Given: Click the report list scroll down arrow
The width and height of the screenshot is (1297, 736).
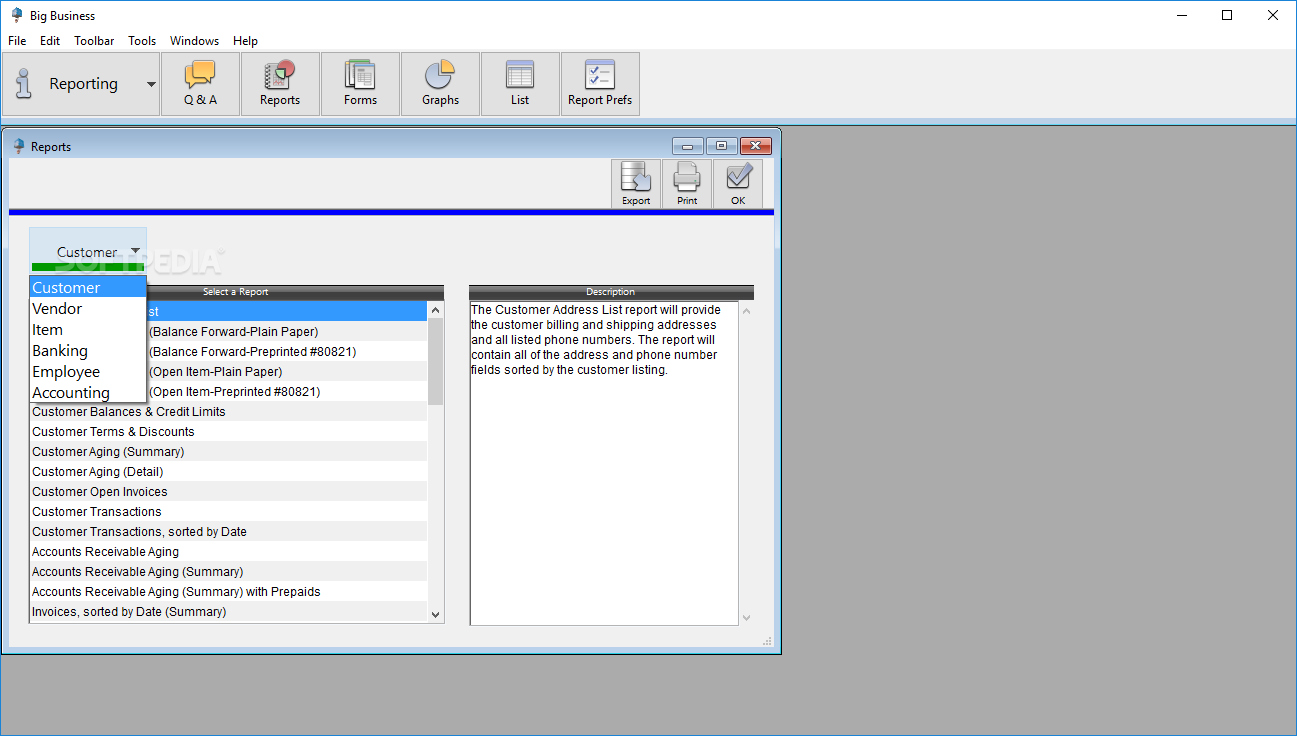Looking at the screenshot, I should tap(435, 614).
